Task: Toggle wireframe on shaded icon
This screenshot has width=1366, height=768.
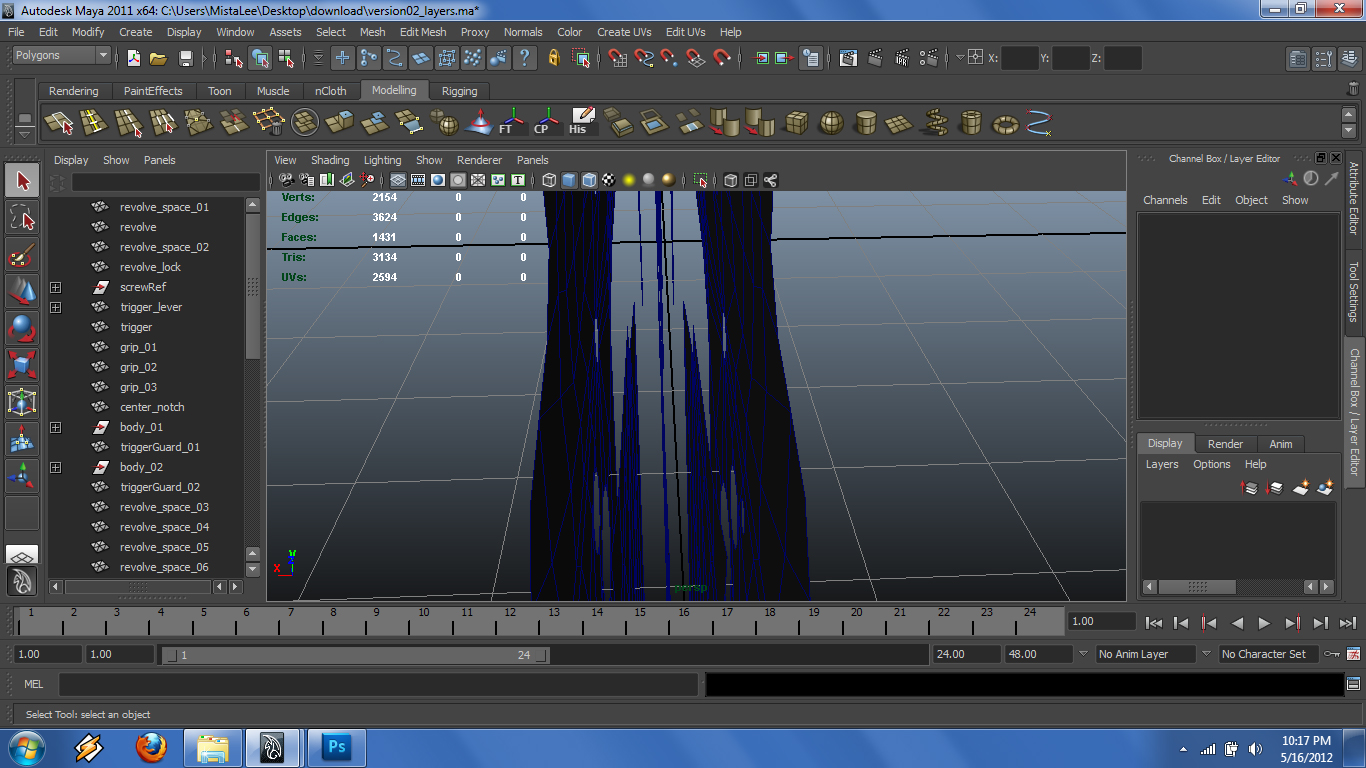Action: (x=589, y=180)
